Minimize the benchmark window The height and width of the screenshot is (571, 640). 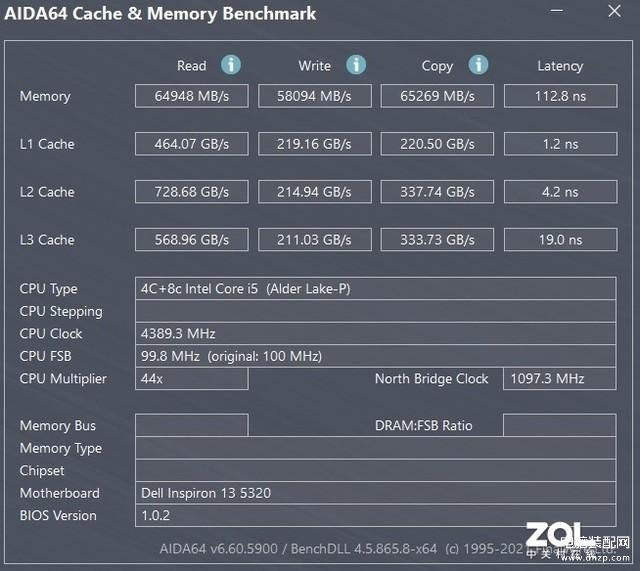coord(556,11)
